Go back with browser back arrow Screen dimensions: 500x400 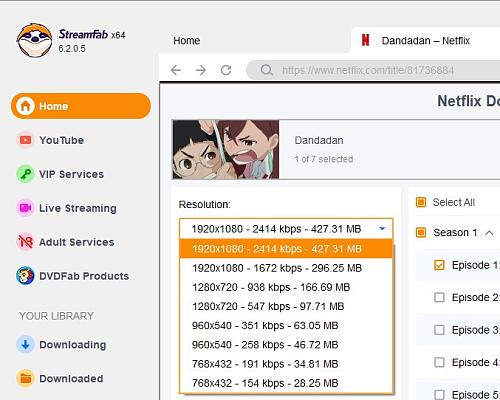[x=176, y=70]
